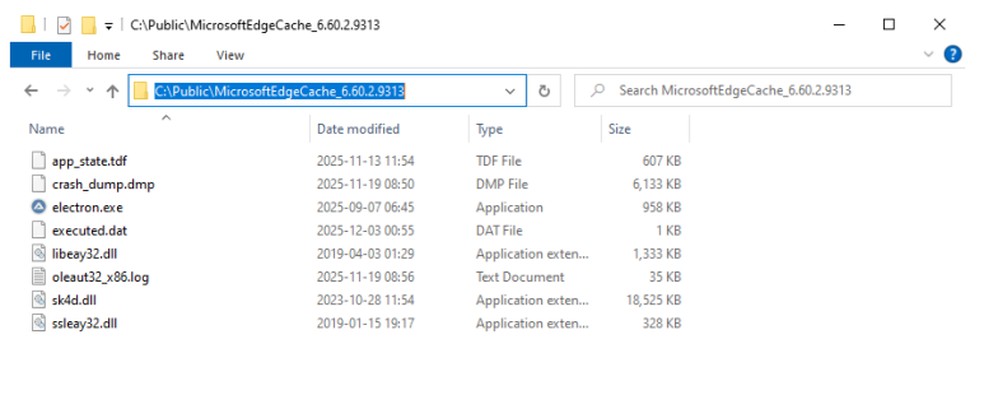Click the libeay32.dll file icon
This screenshot has width=984, height=404.
[x=39, y=253]
